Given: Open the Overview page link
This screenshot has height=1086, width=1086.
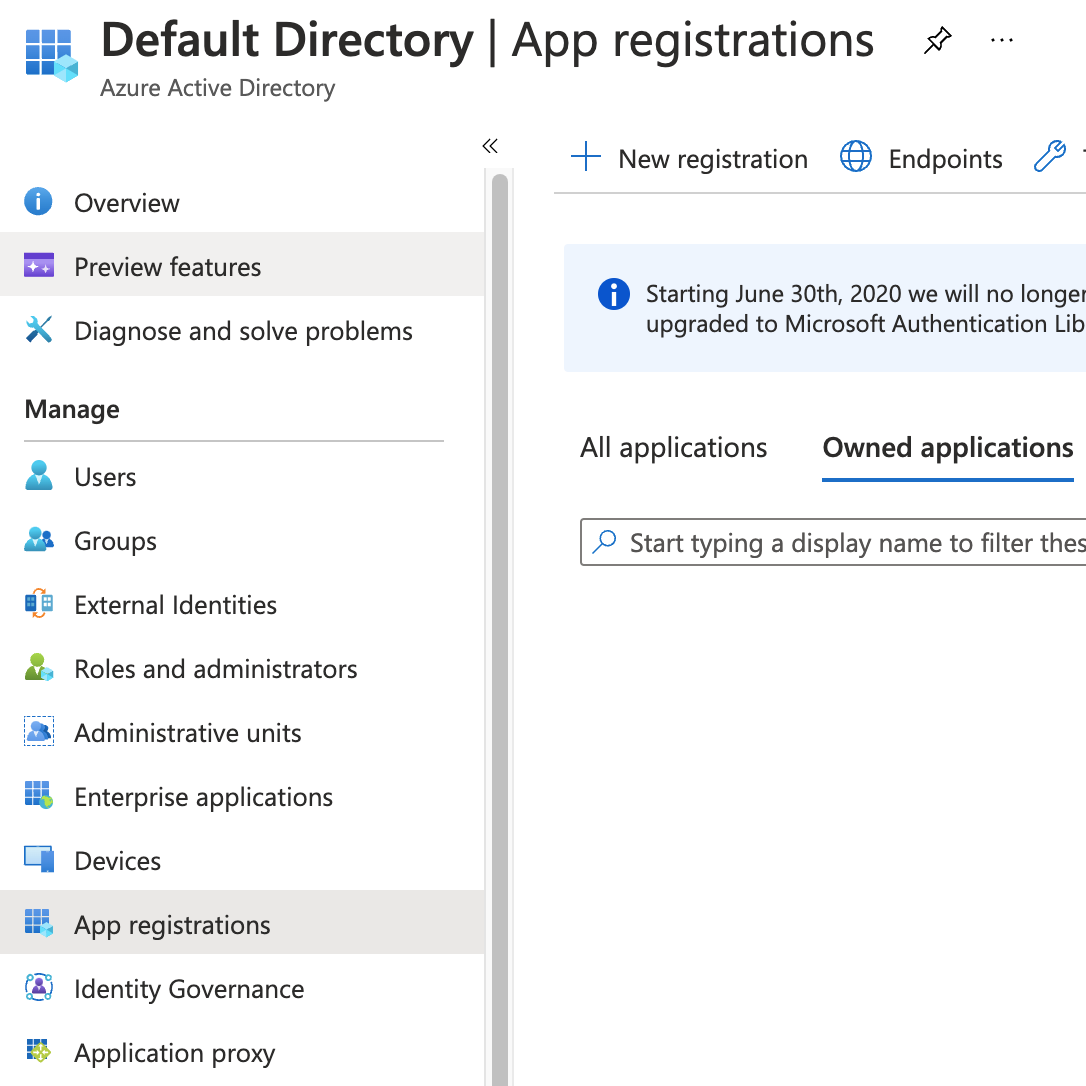Looking at the screenshot, I should click(x=127, y=202).
